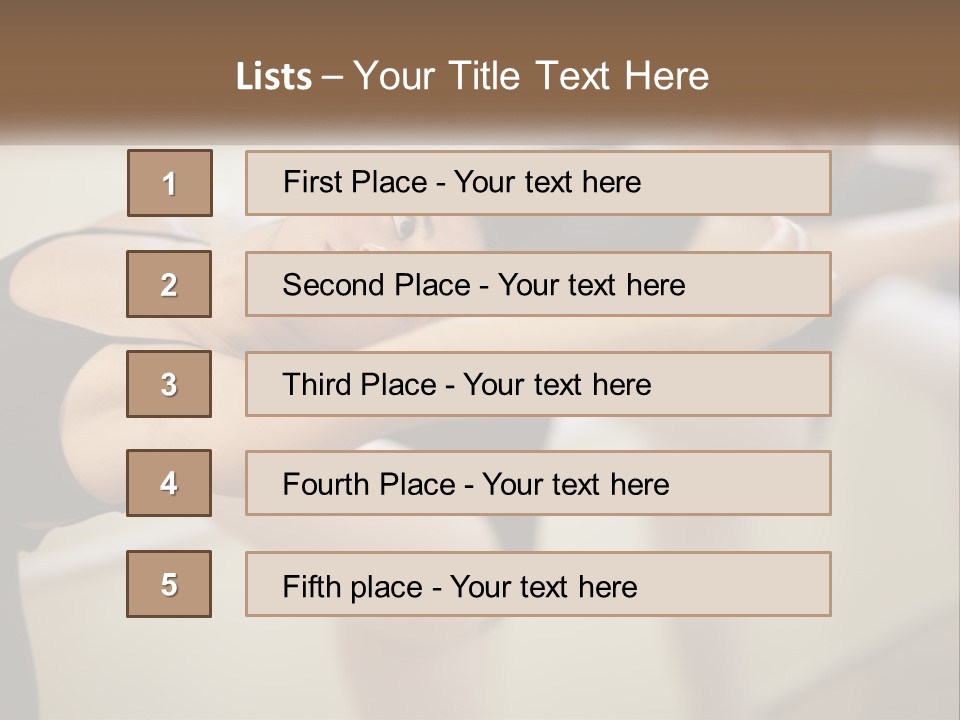This screenshot has width=960, height=720.
Task: Click the words Your Title Text Here
Action: point(531,76)
